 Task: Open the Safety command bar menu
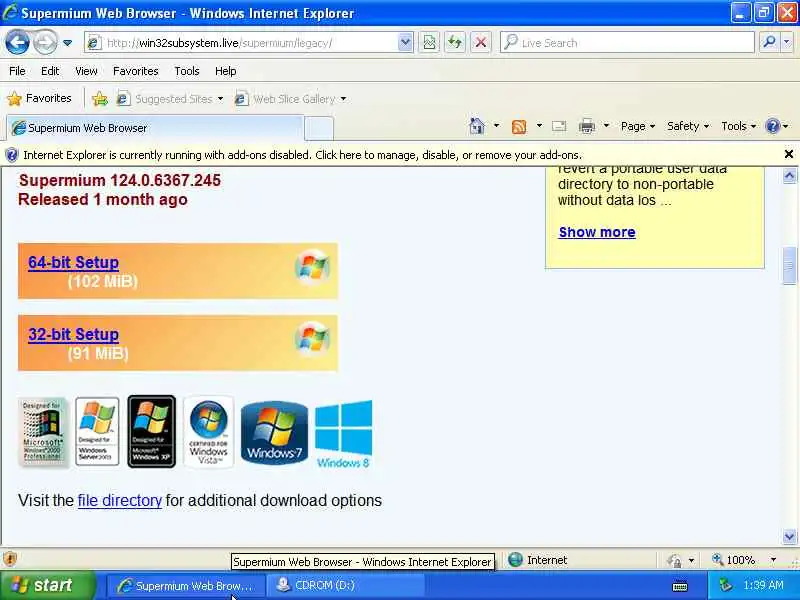coord(688,126)
